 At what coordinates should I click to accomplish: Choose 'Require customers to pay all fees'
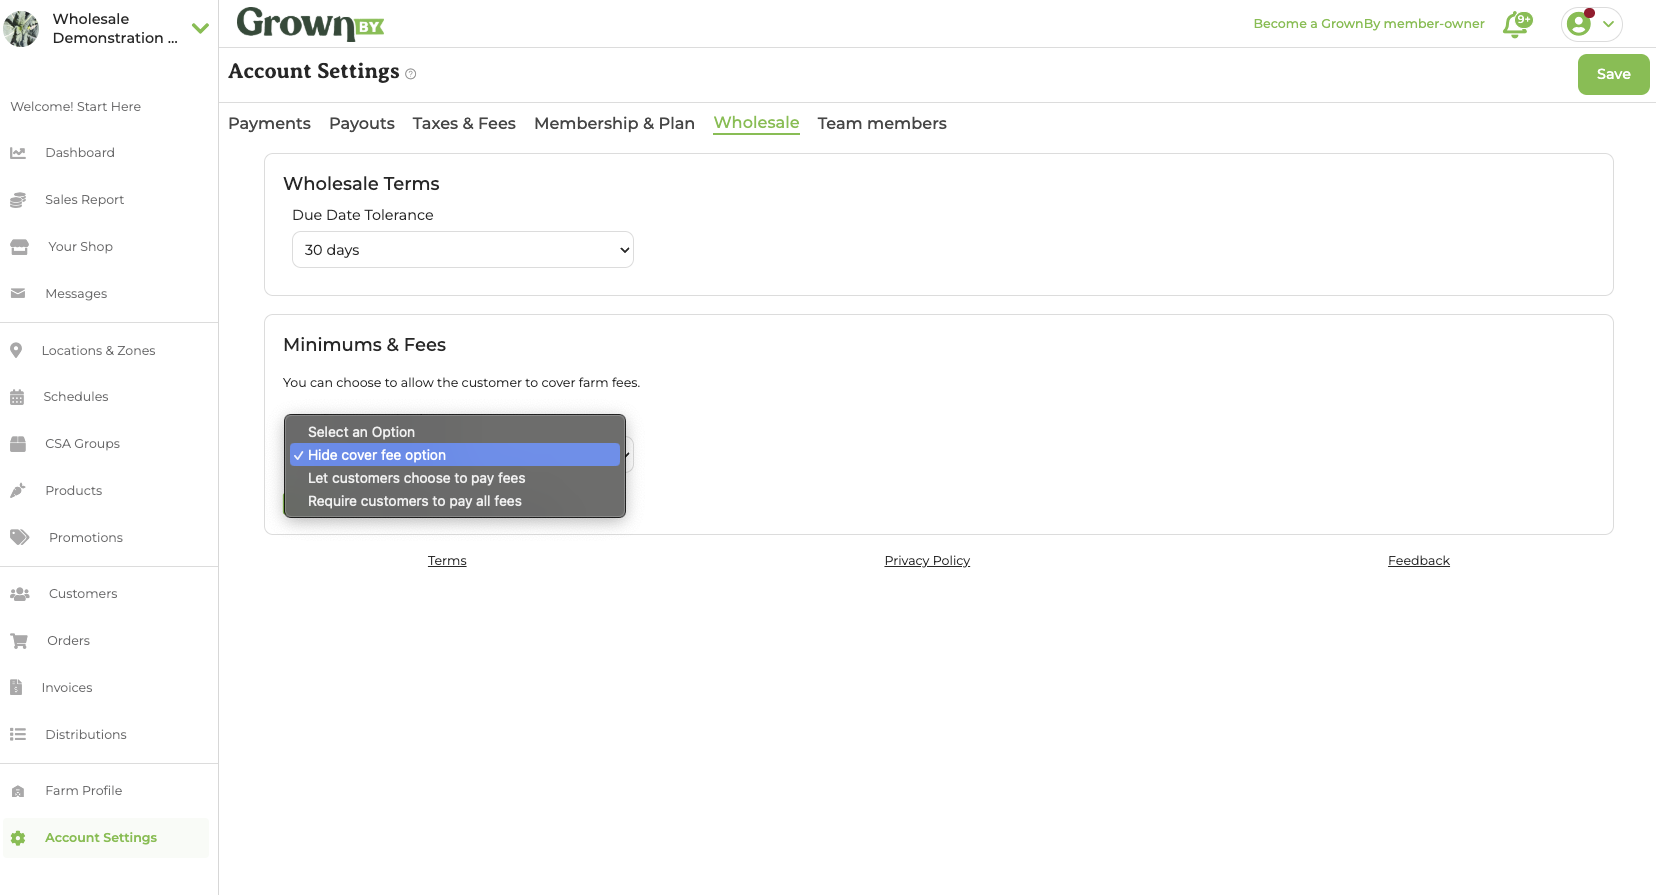point(455,501)
